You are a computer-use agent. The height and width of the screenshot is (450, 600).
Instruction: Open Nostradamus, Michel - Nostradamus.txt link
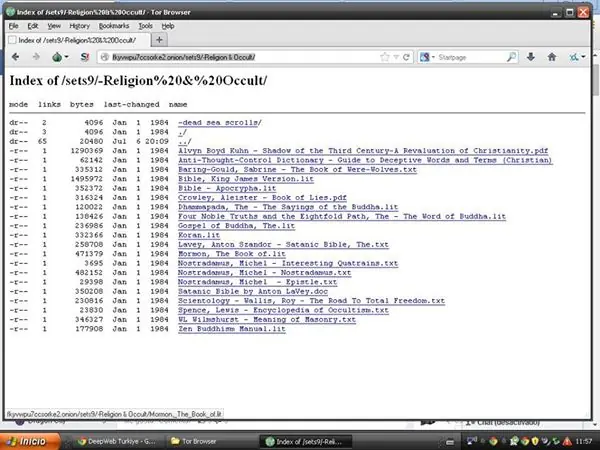pyautogui.click(x=264, y=273)
